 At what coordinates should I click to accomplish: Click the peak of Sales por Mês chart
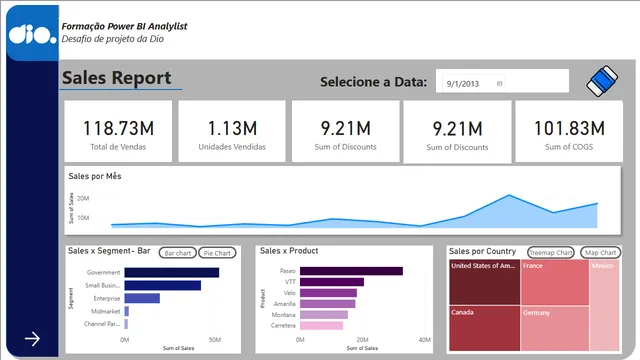coord(509,196)
